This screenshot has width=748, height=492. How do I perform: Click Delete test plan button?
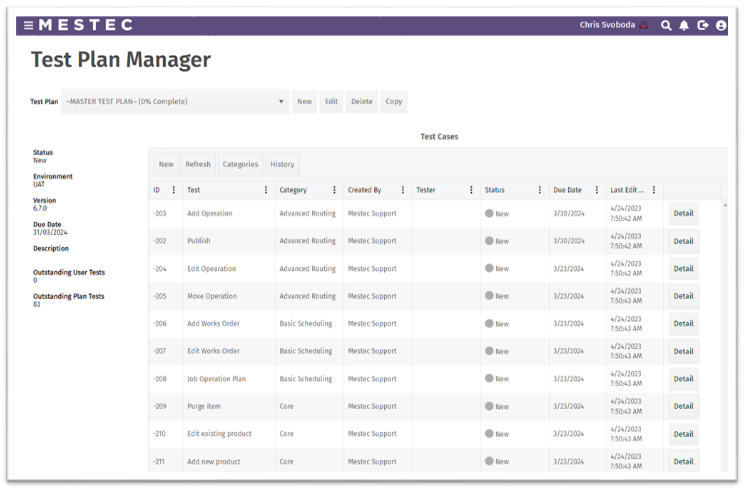[362, 102]
